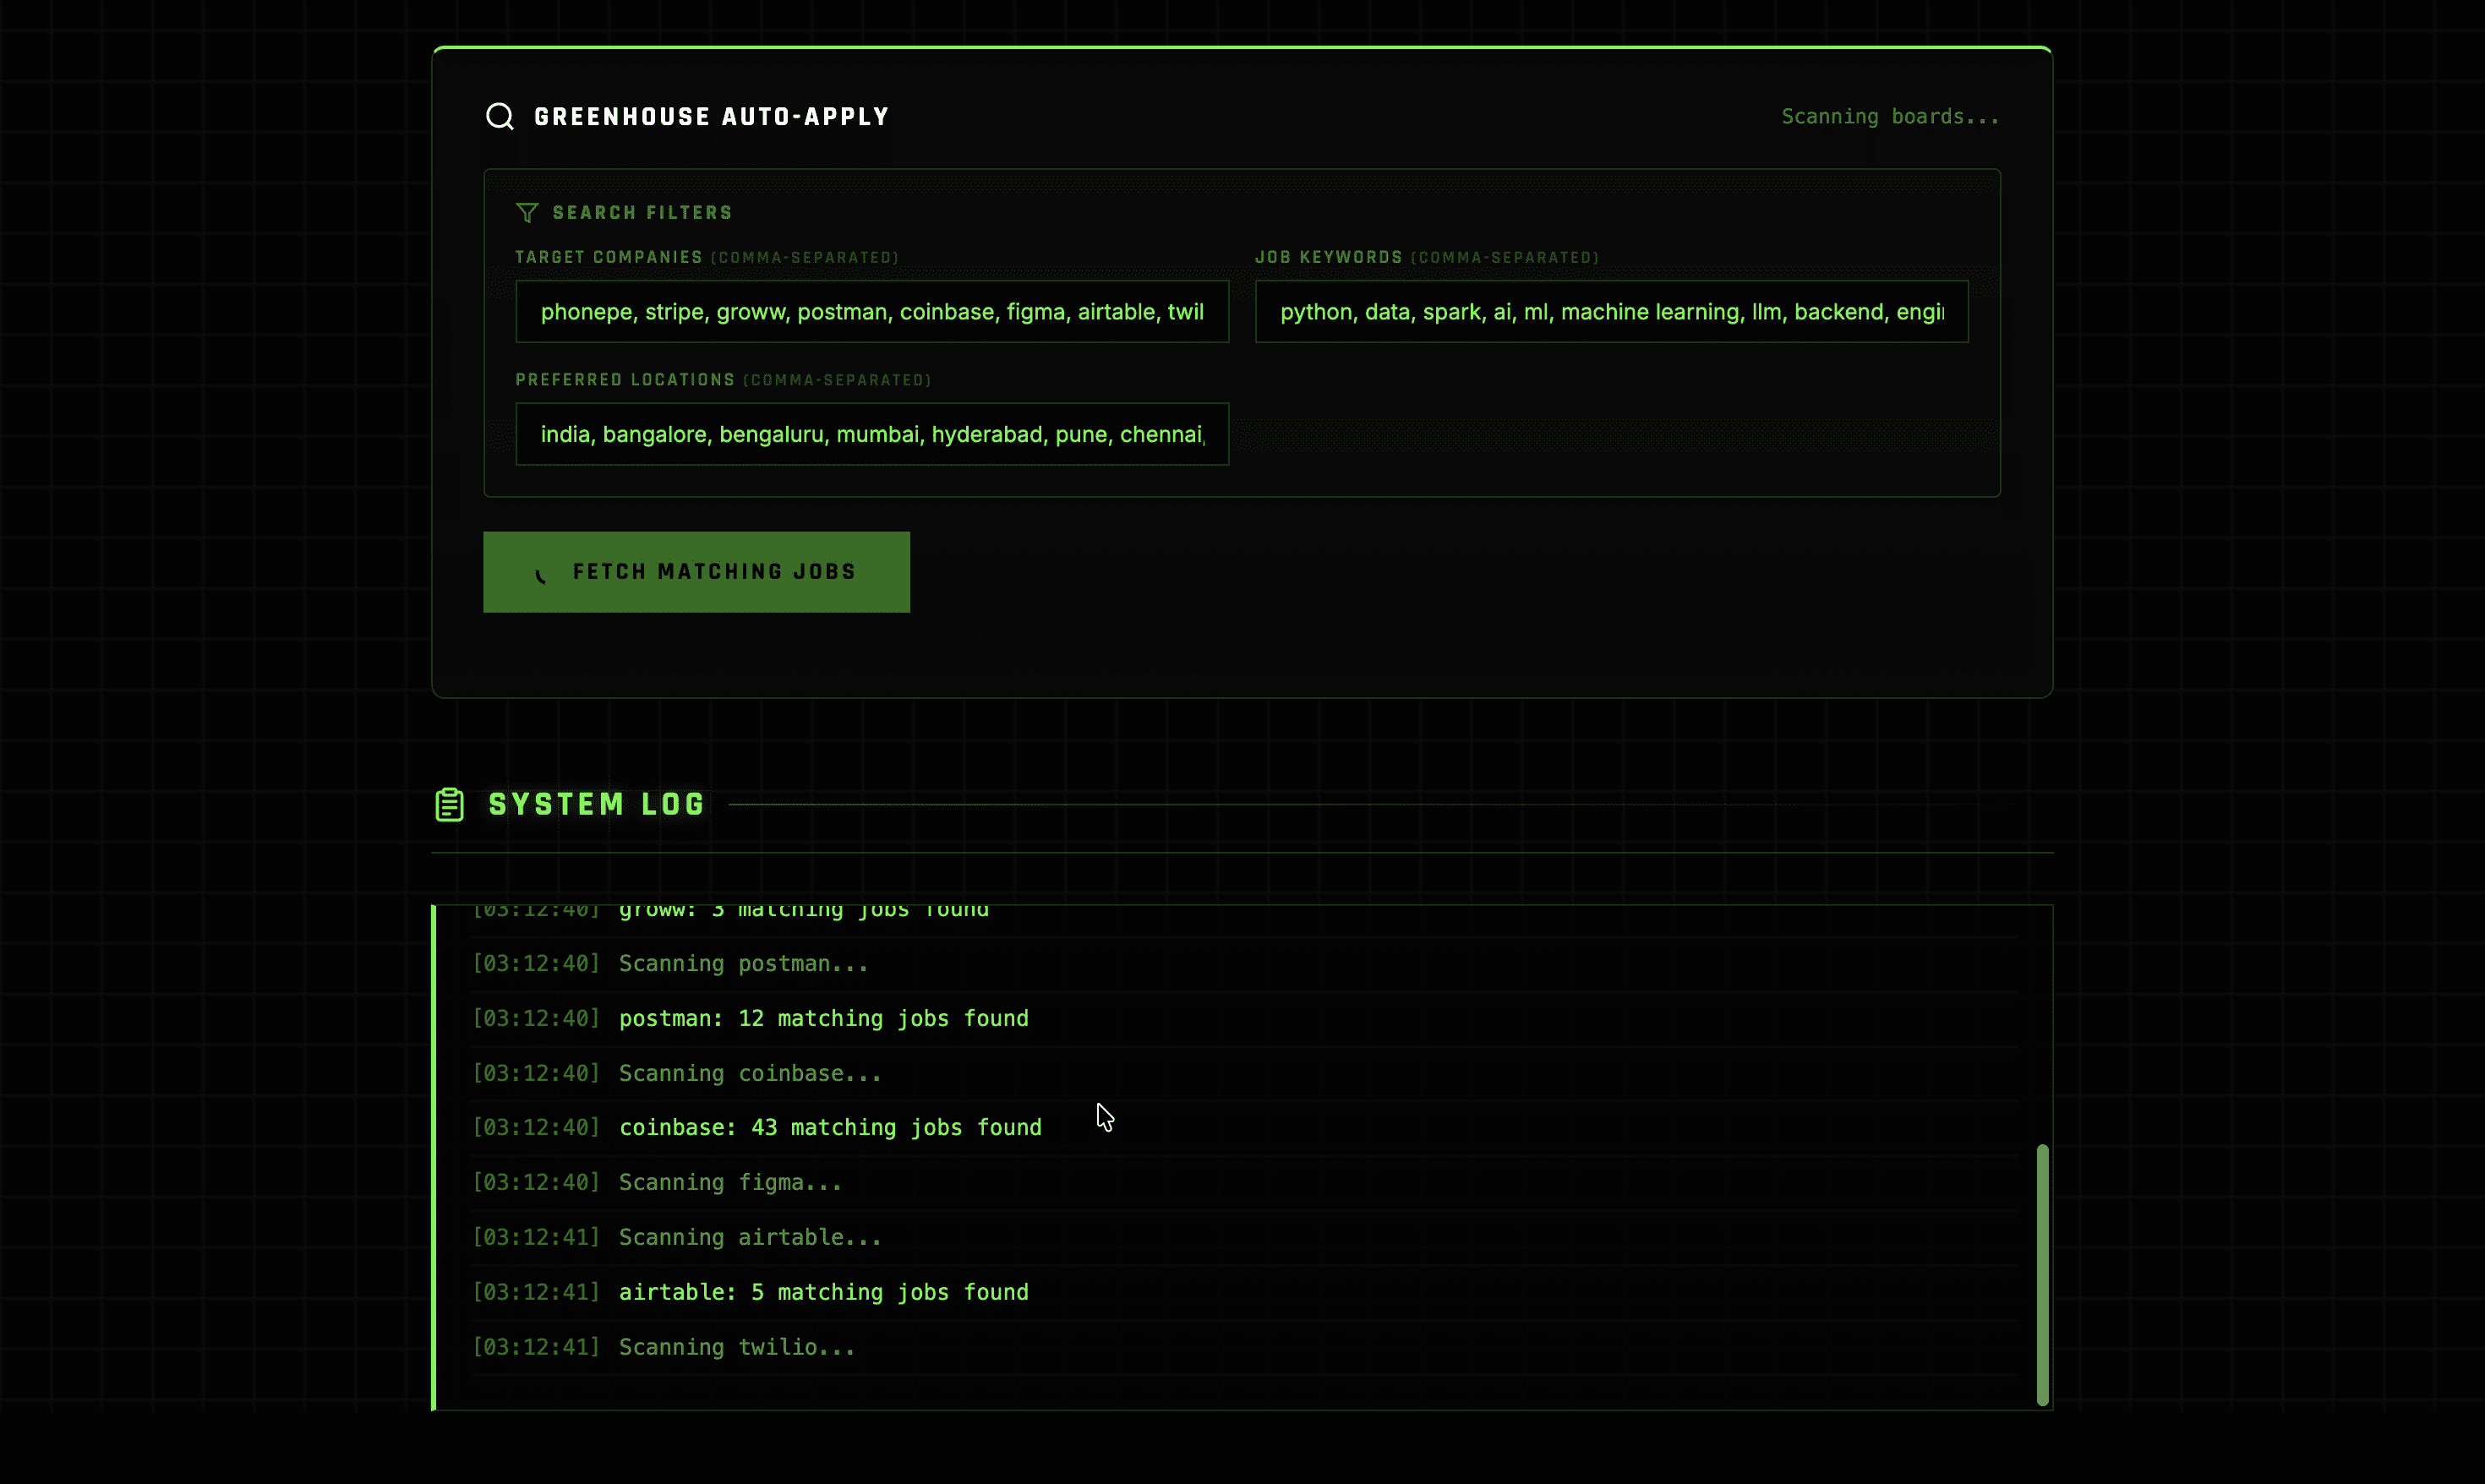
Task: Click the Fetch Matching Jobs button
Action: 696,572
